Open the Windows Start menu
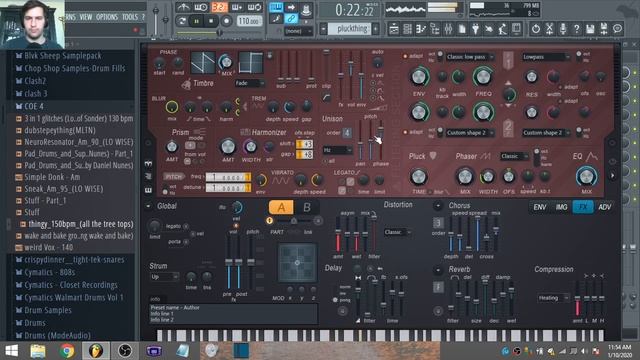 [11, 351]
